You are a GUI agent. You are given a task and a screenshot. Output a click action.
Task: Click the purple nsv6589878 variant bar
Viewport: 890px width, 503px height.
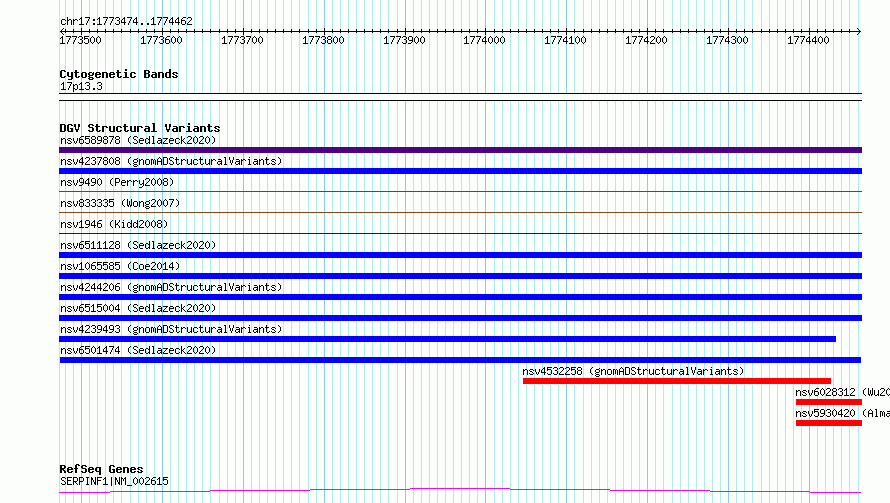(460, 150)
